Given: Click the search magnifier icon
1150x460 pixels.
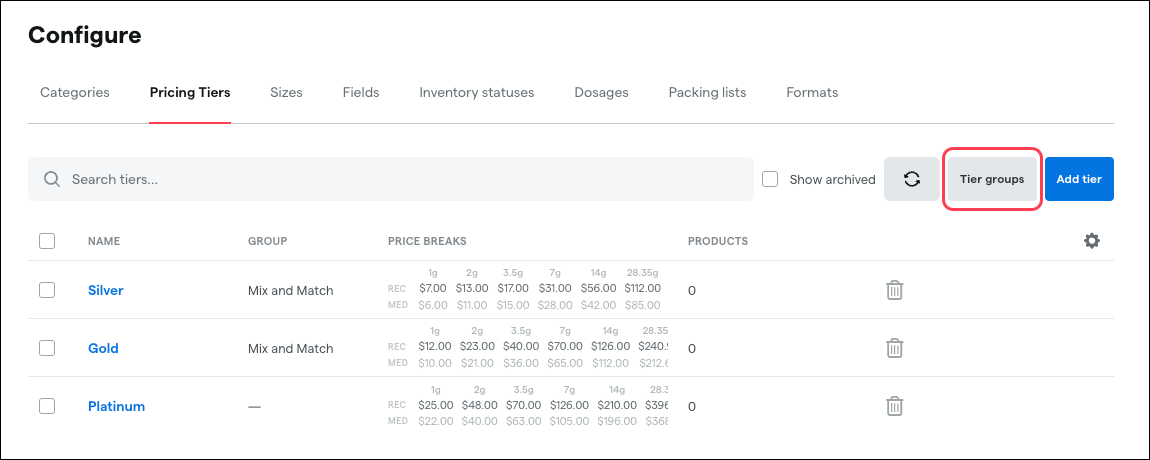Looking at the screenshot, I should [51, 179].
